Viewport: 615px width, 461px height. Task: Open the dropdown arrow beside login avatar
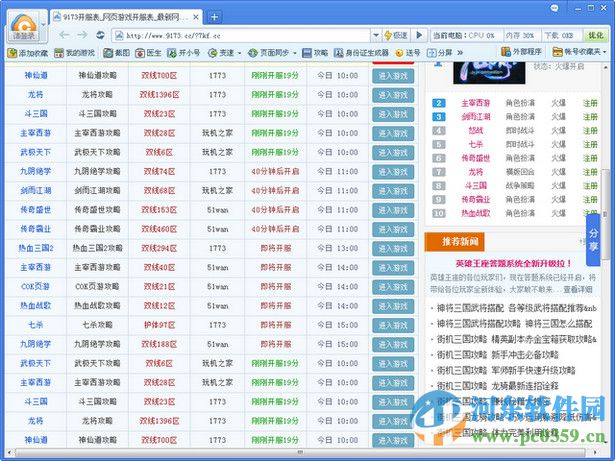pos(43,24)
